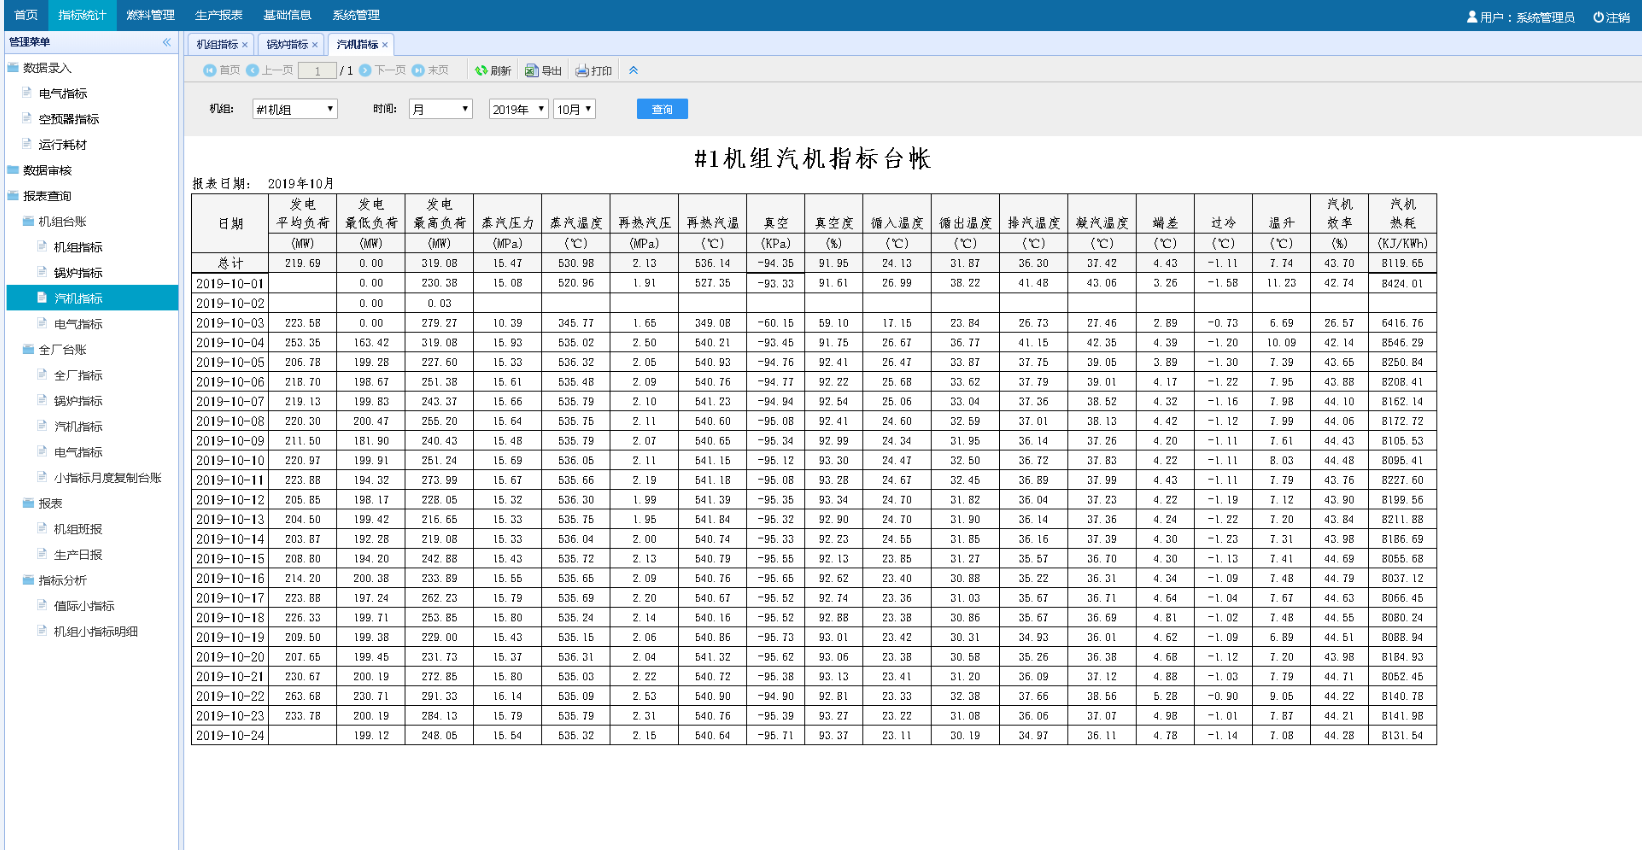Open 机组小指标明细 analysis

(96, 632)
